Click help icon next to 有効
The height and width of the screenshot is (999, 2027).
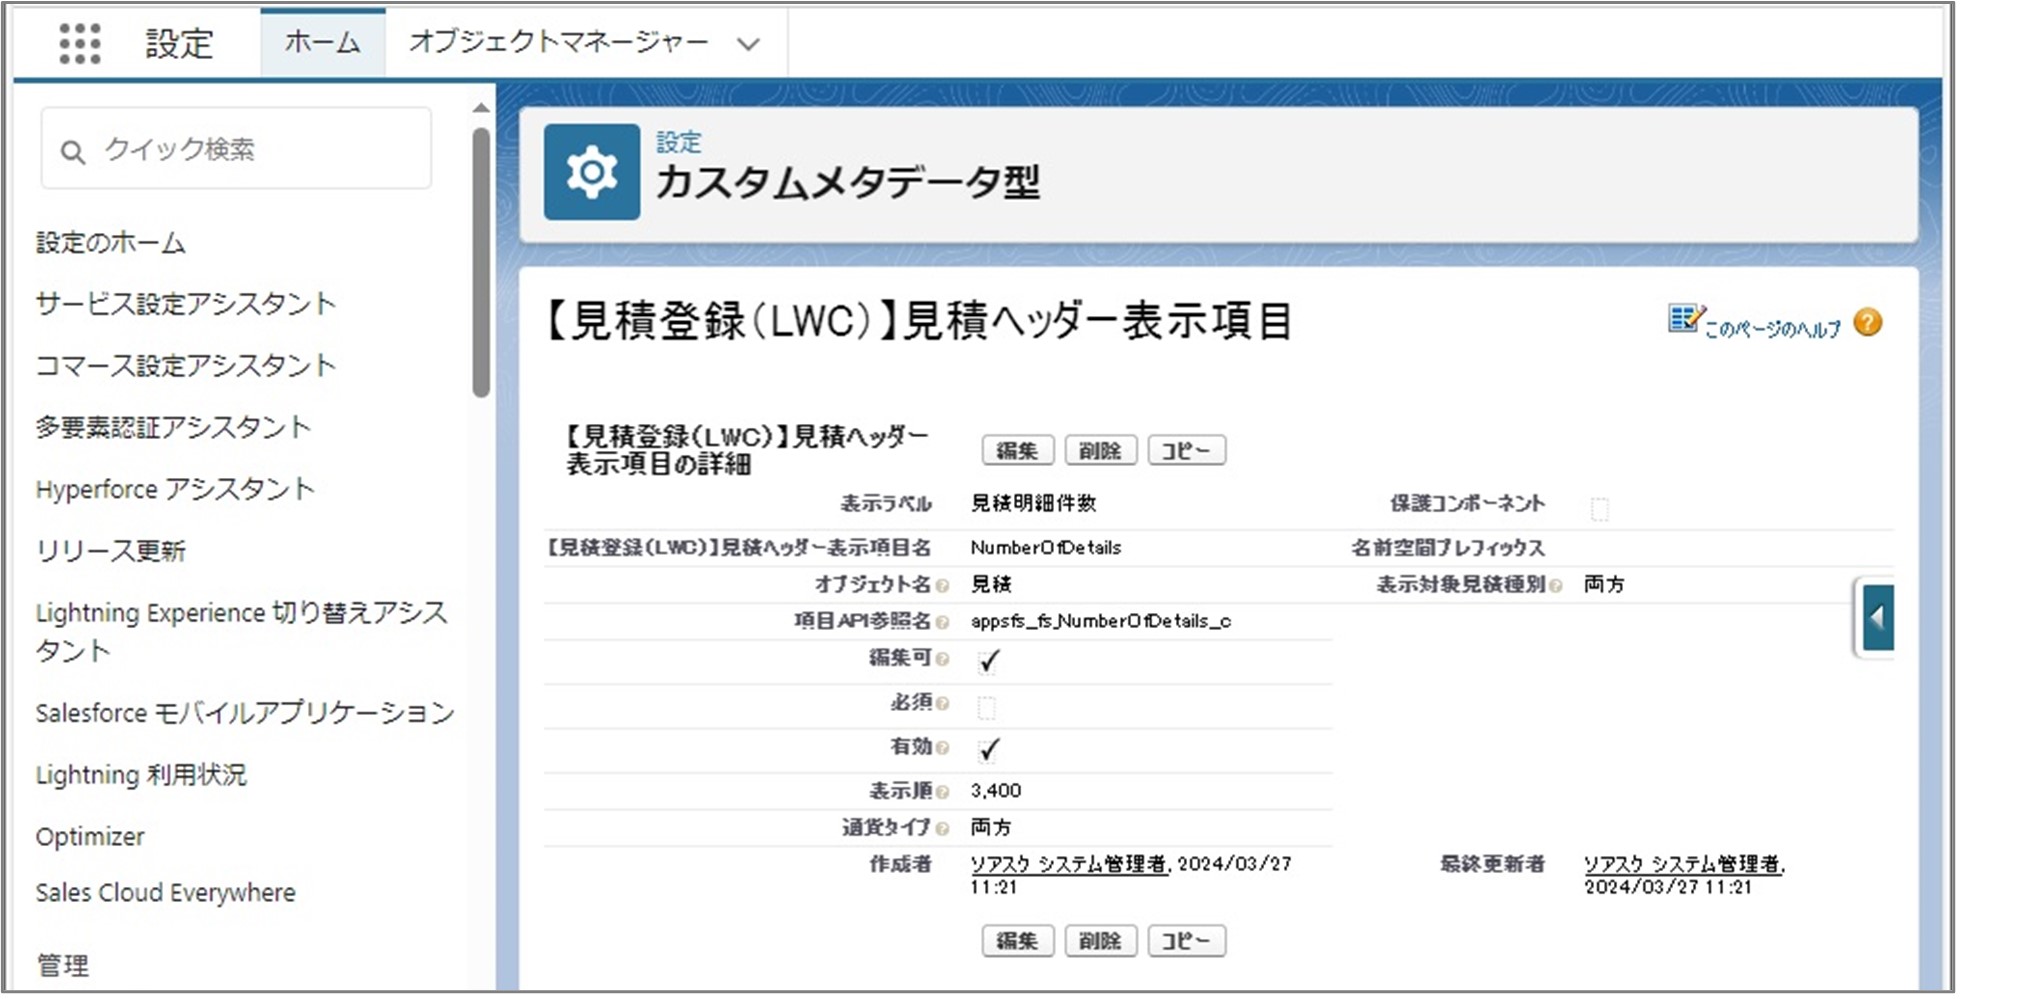coord(942,749)
